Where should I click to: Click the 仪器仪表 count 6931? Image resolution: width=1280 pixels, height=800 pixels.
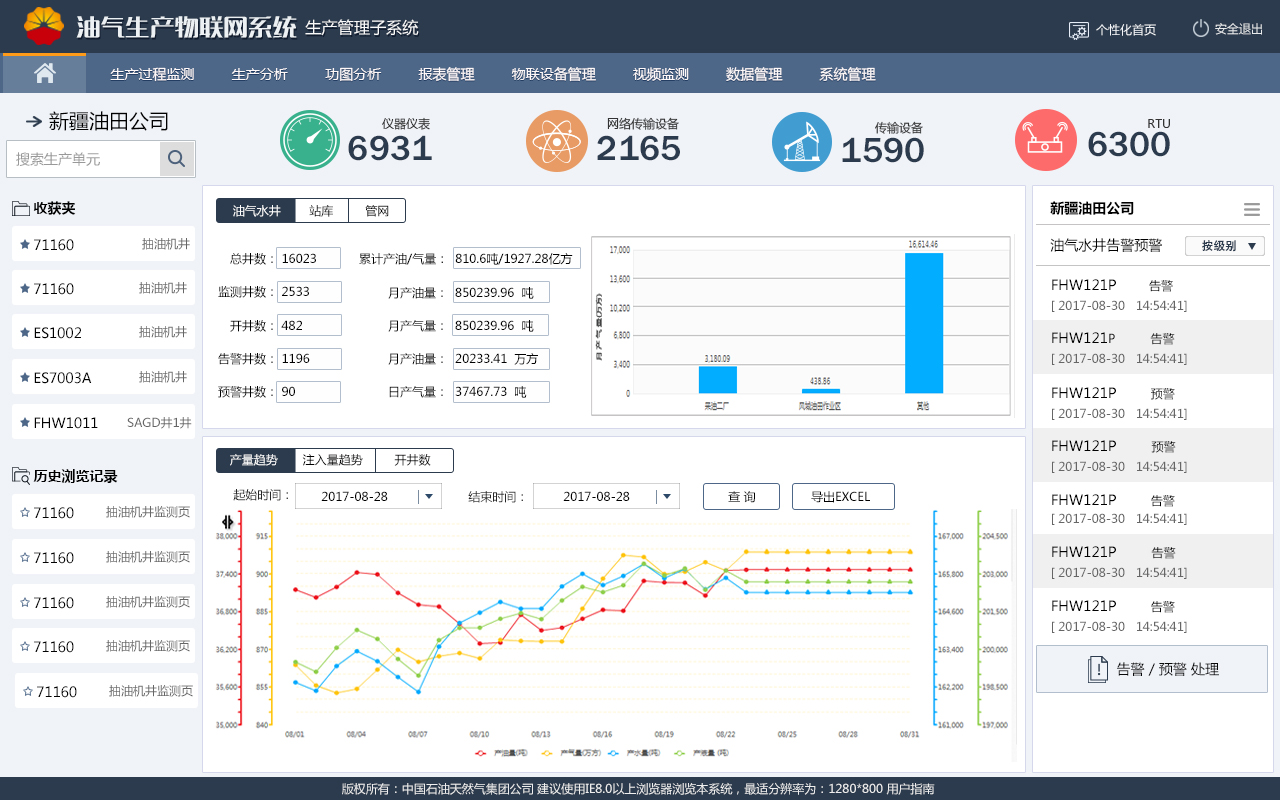[390, 149]
